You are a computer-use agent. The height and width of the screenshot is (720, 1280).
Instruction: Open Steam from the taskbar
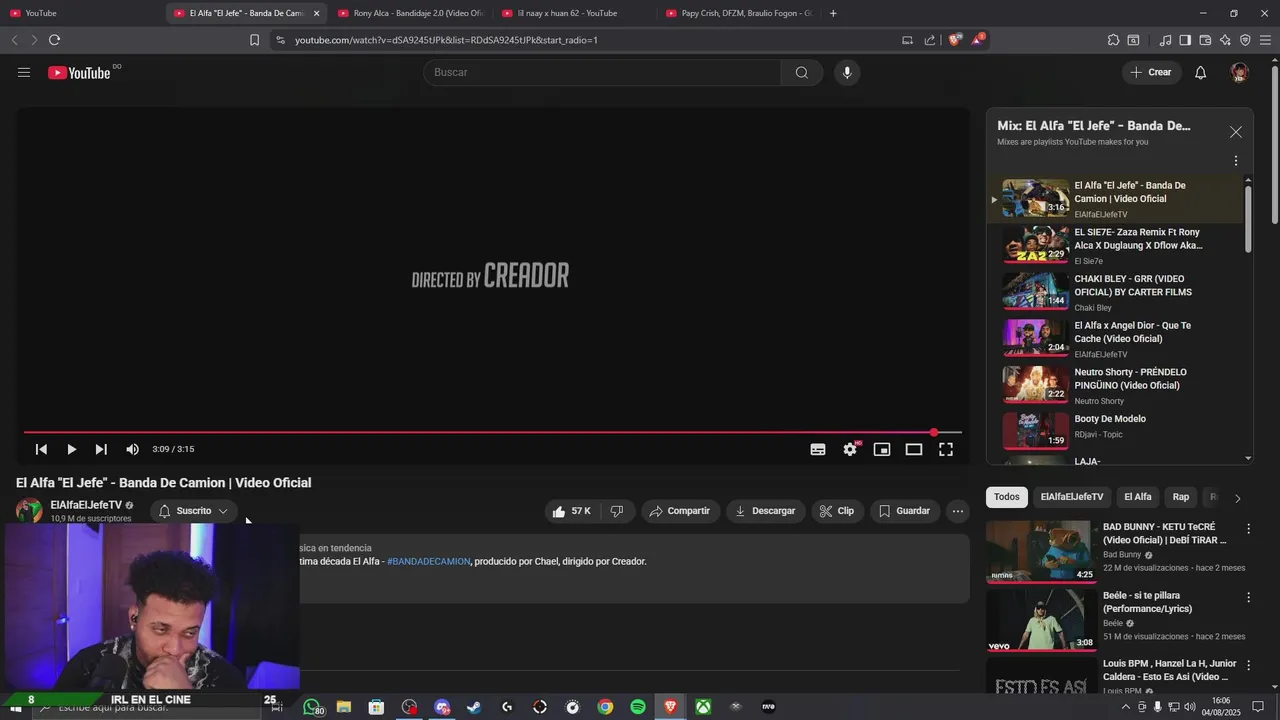[474, 707]
